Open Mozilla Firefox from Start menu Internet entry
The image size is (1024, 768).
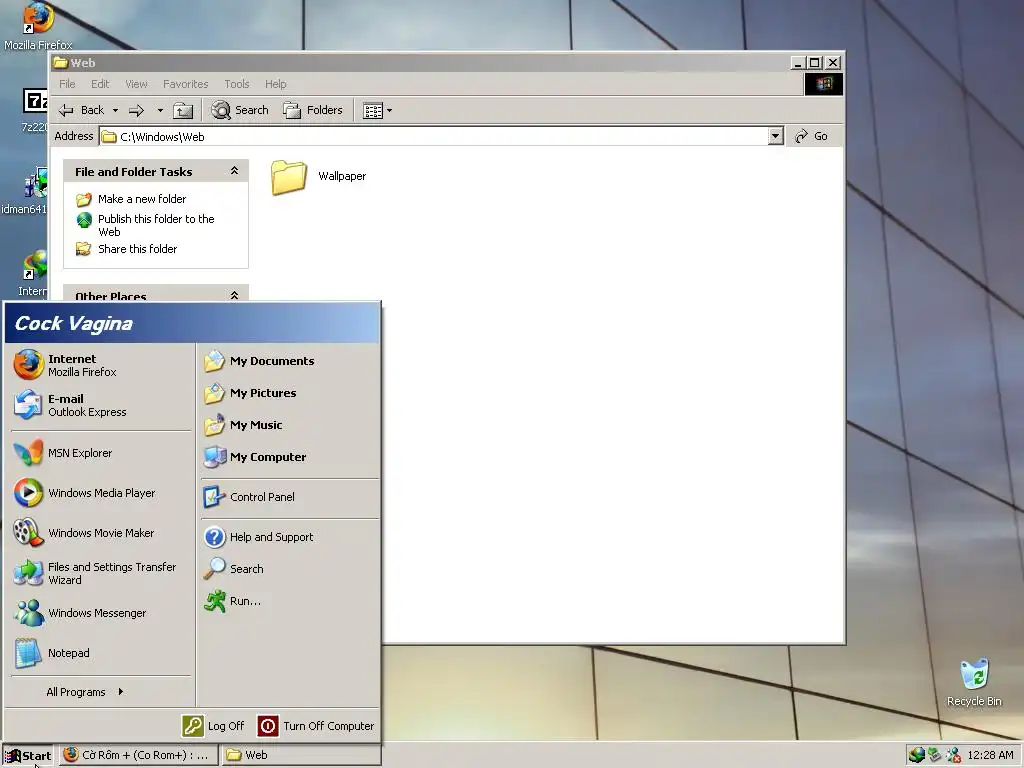(101, 365)
